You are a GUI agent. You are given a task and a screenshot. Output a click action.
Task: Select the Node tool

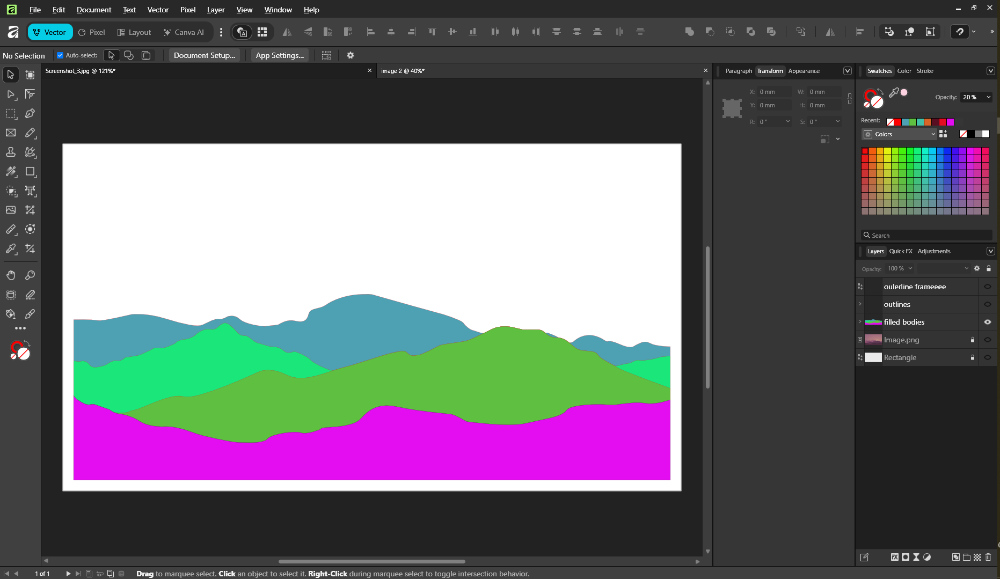(x=11, y=94)
